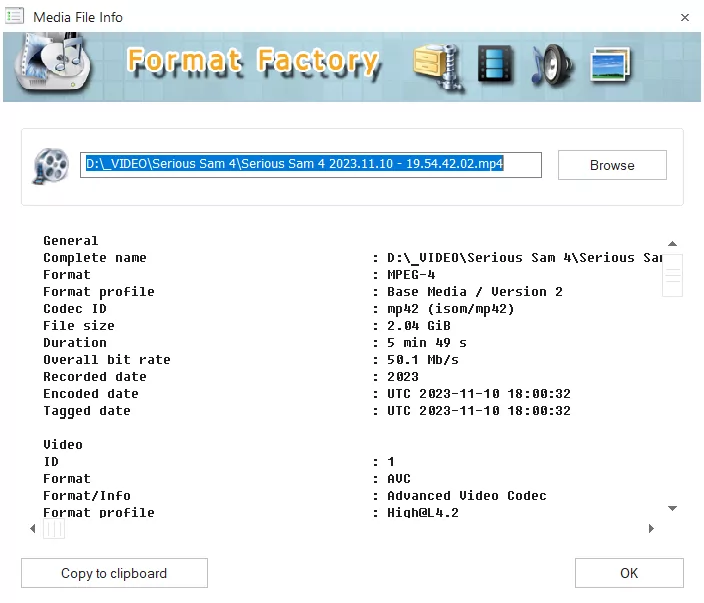704x603 pixels.
Task: Click the '50.1 Mb/s' bit rate value
Action: 422,360
